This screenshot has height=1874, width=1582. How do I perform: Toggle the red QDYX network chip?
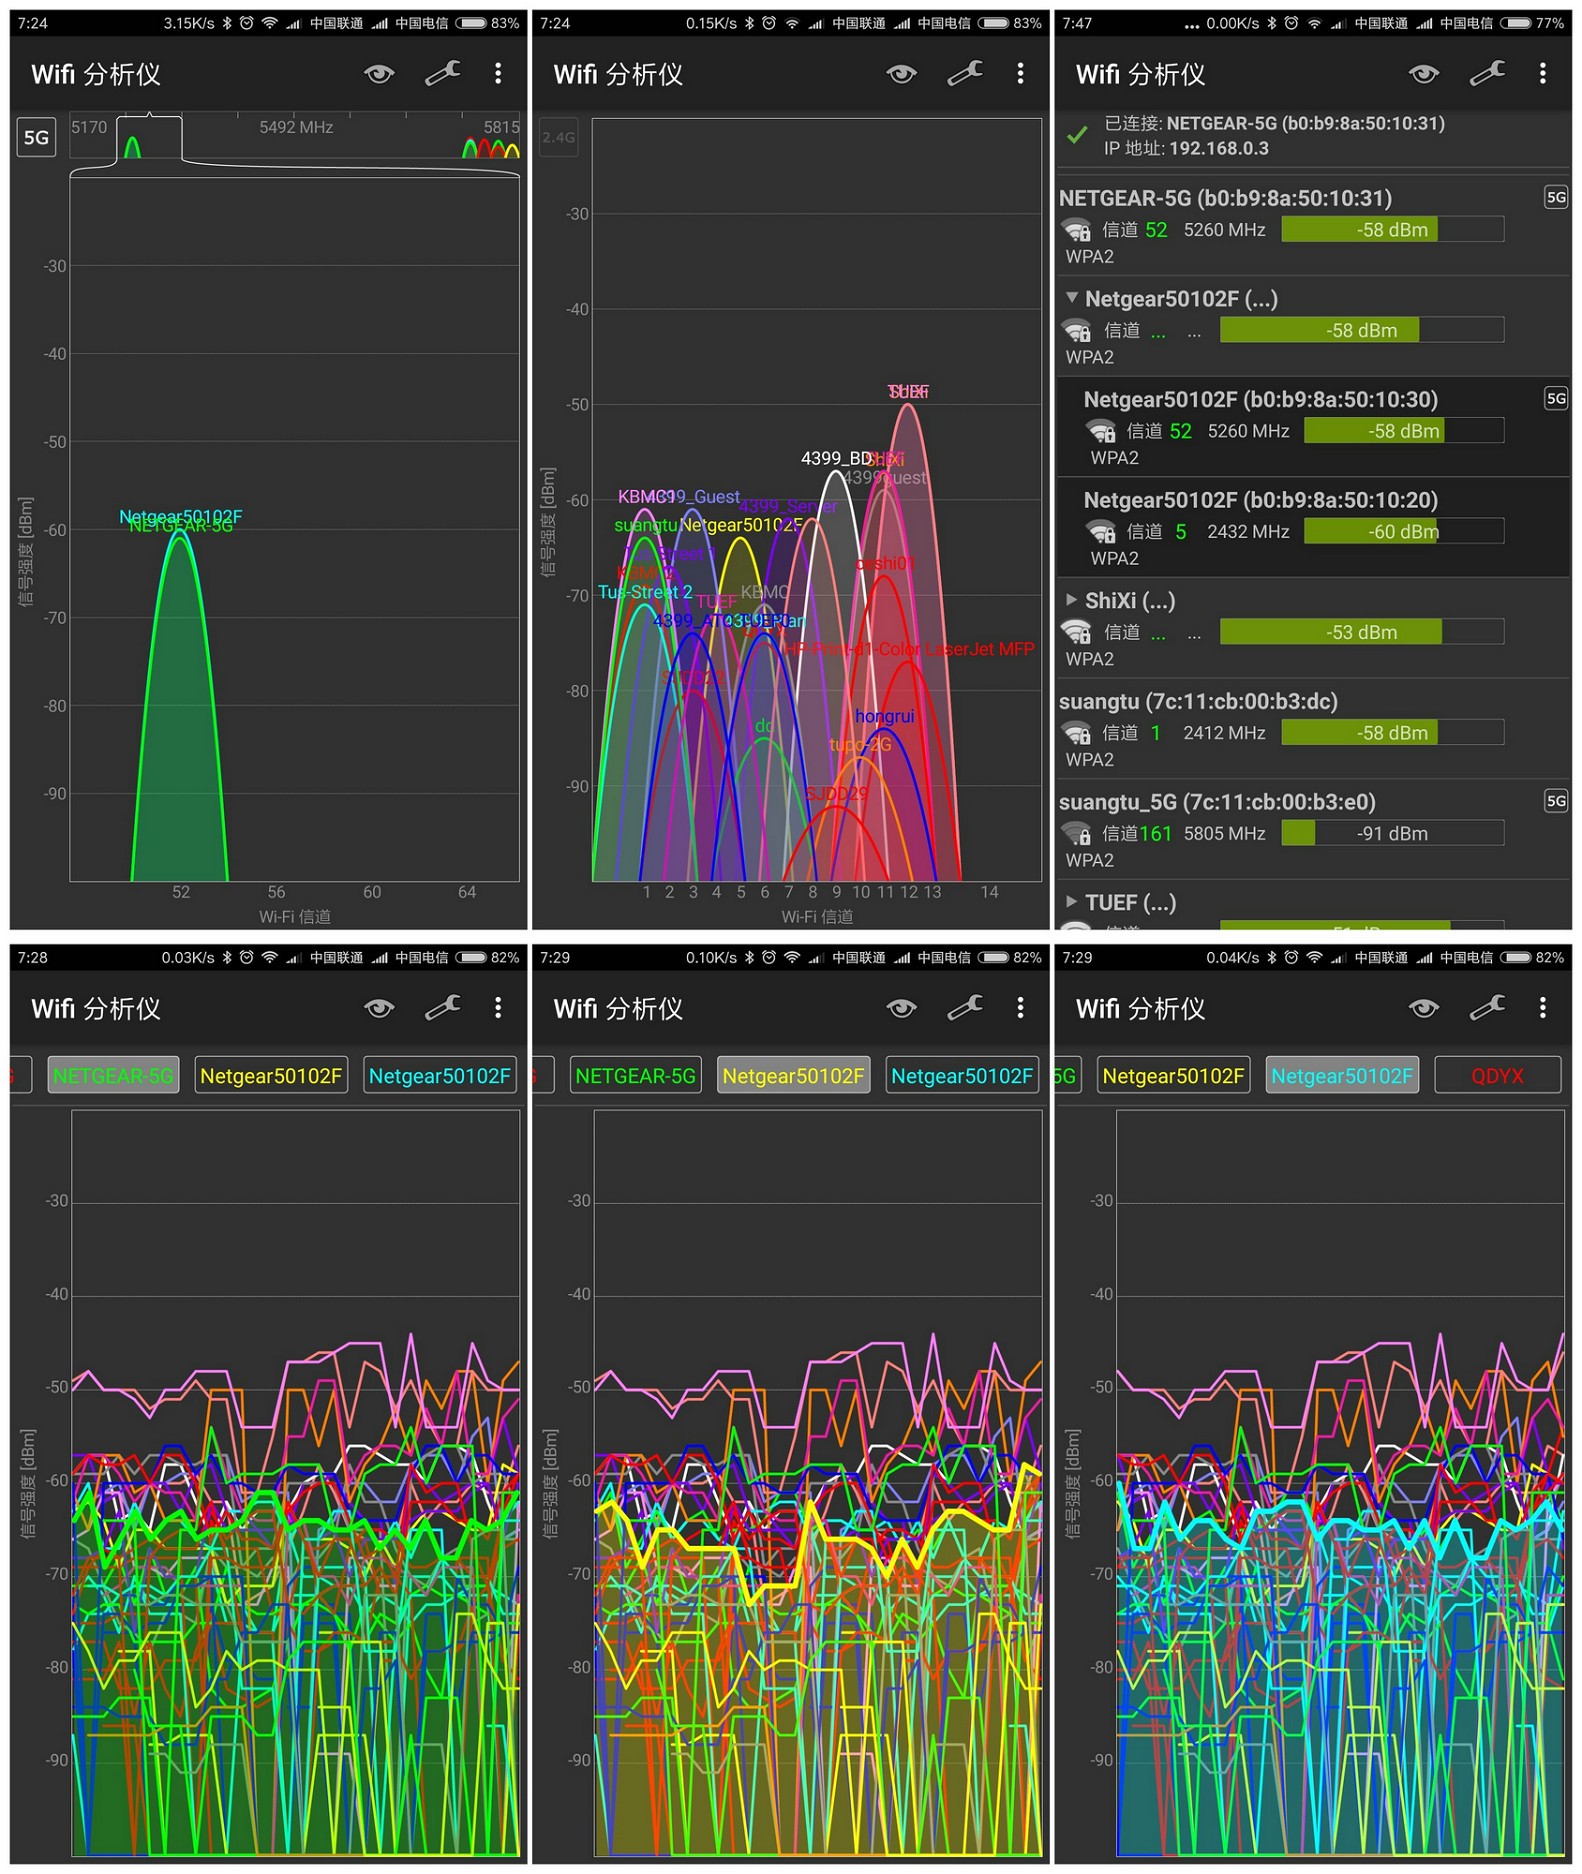click(1498, 1076)
